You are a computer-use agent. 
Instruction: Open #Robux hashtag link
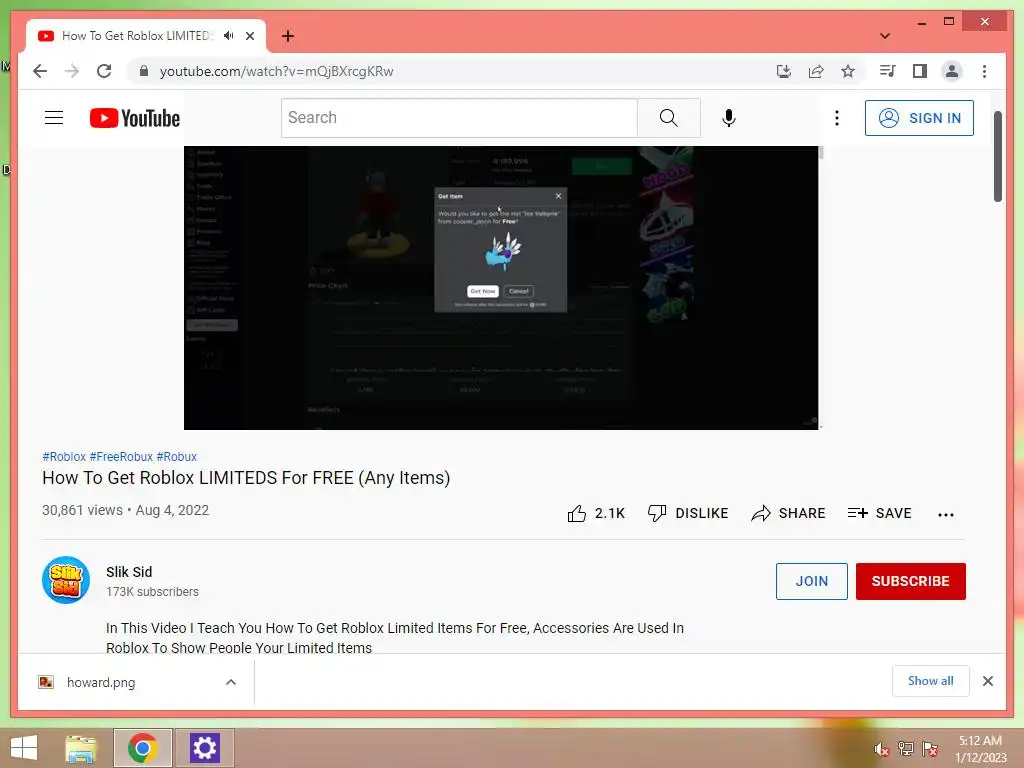click(x=176, y=456)
